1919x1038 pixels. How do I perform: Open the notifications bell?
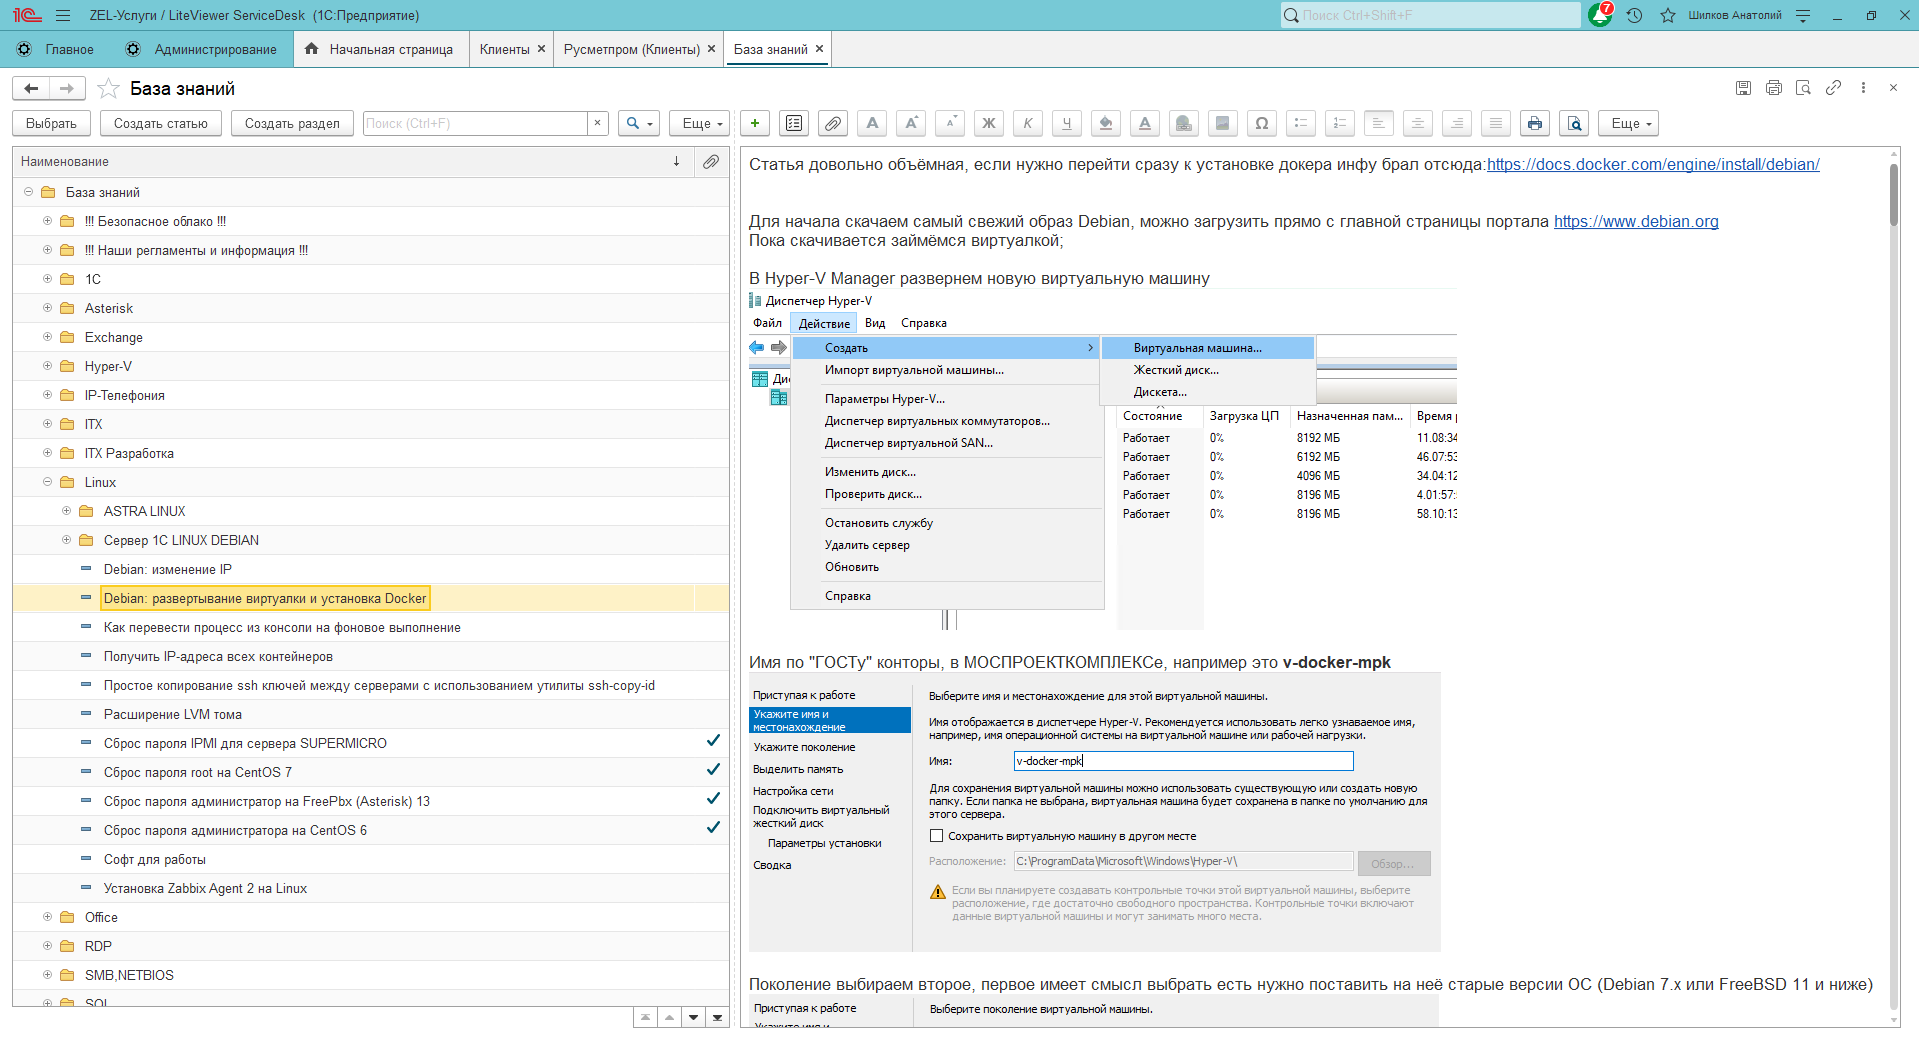[x=1600, y=15]
